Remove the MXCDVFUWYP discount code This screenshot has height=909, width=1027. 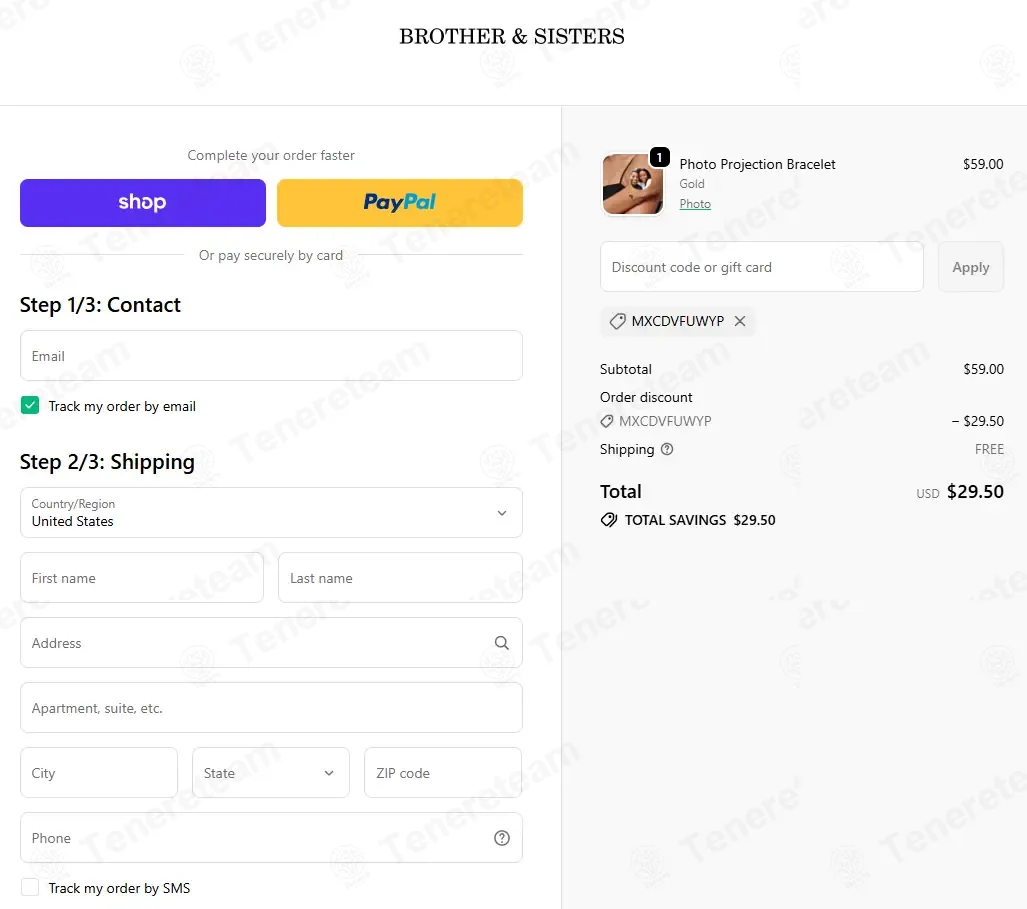739,321
